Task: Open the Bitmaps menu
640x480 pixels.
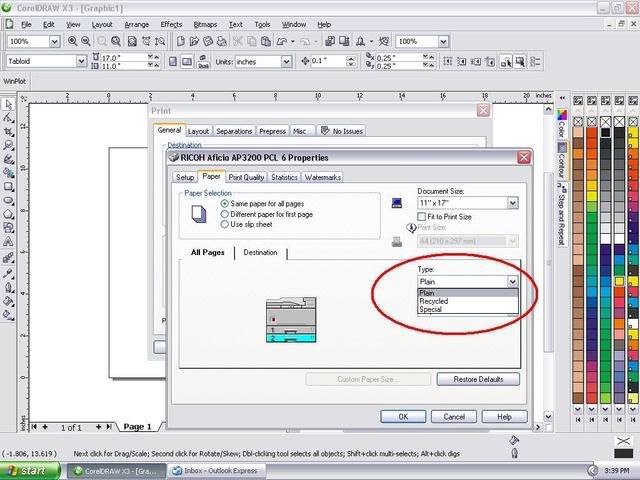Action: [205, 24]
